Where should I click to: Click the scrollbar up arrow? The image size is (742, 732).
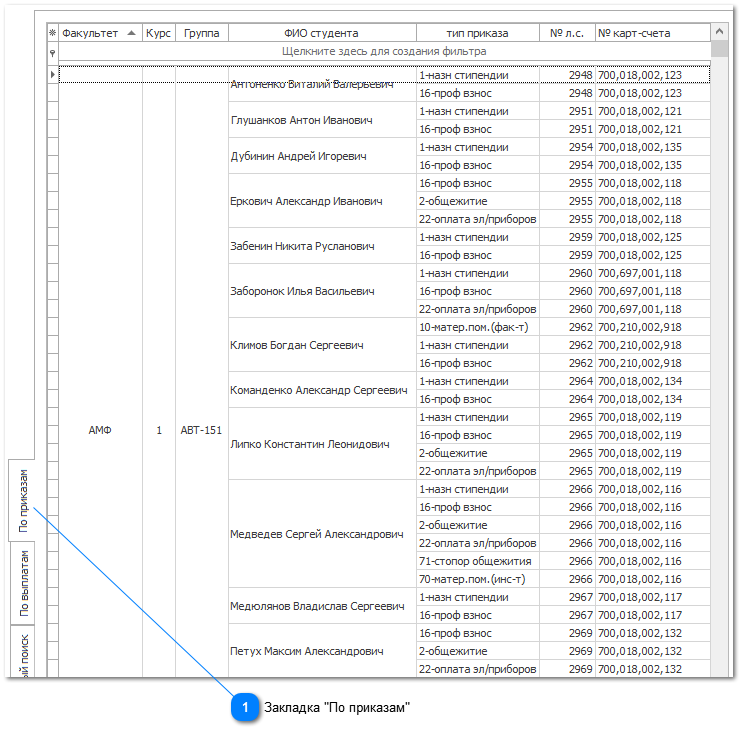(x=719, y=32)
